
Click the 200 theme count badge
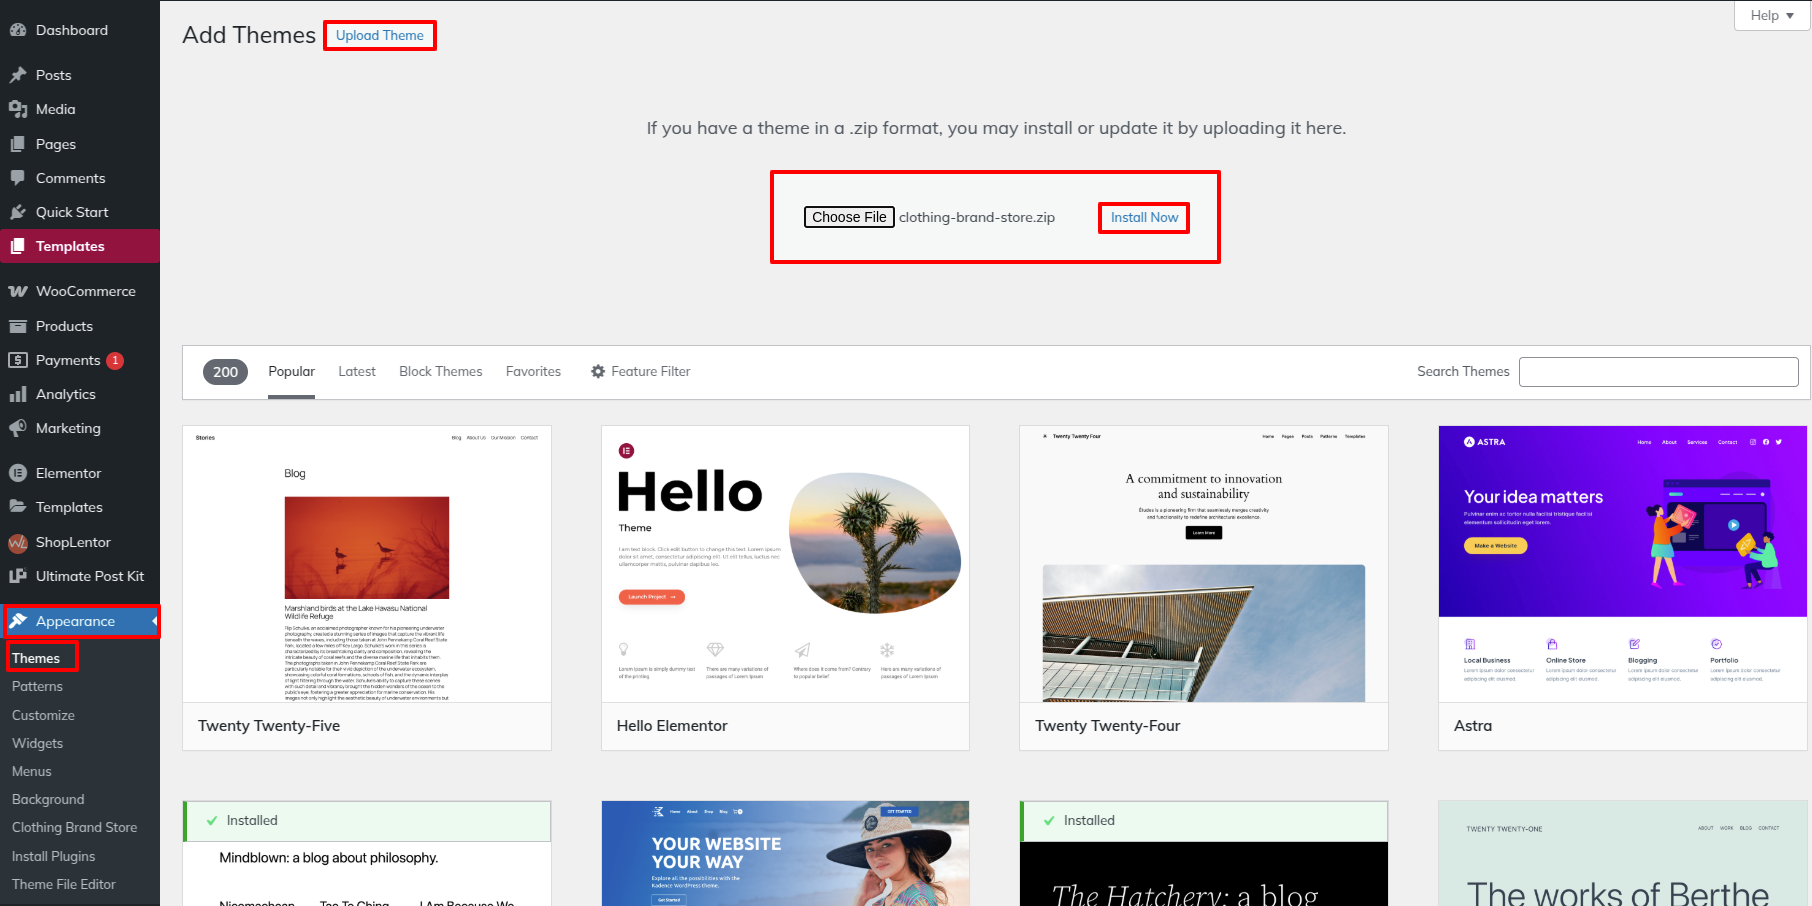pos(226,372)
